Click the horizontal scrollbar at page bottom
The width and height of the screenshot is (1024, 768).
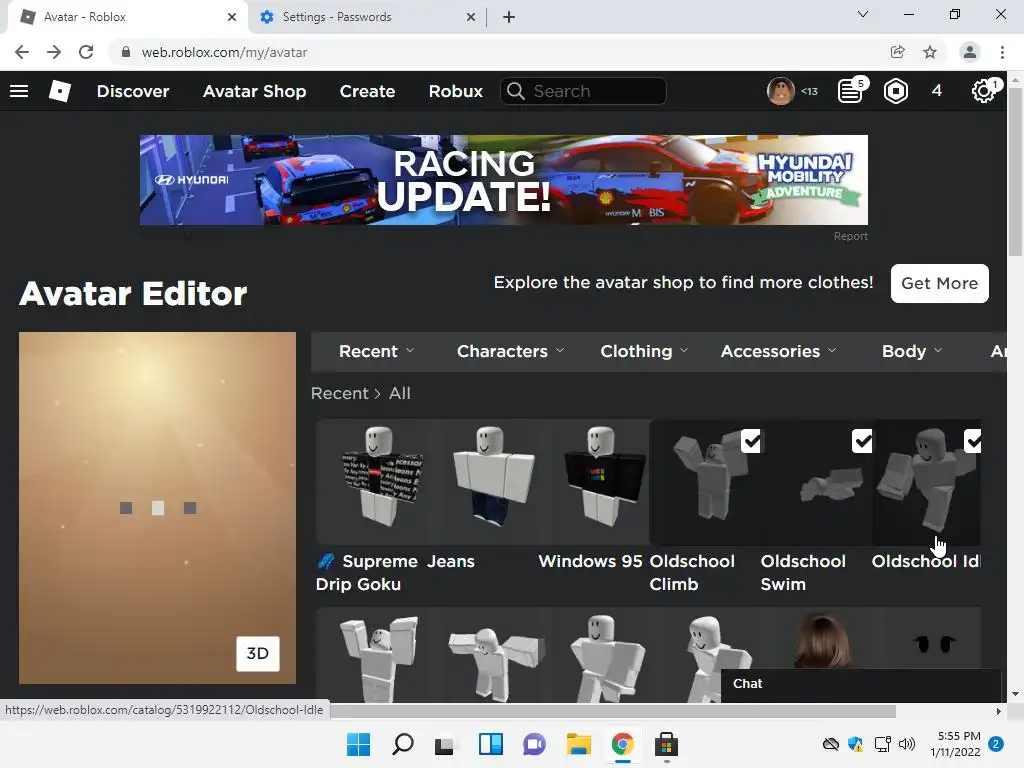click(612, 711)
